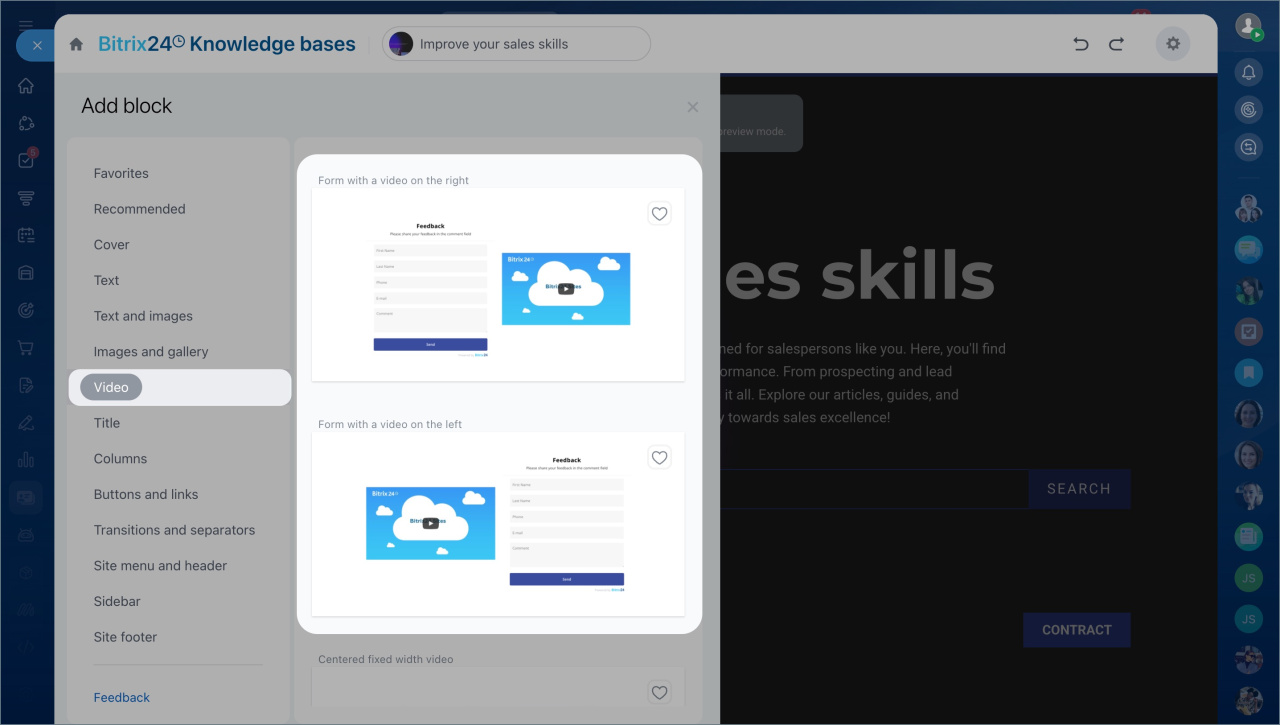1280x725 pixels.
Task: Click the Feedback link
Action: (122, 698)
